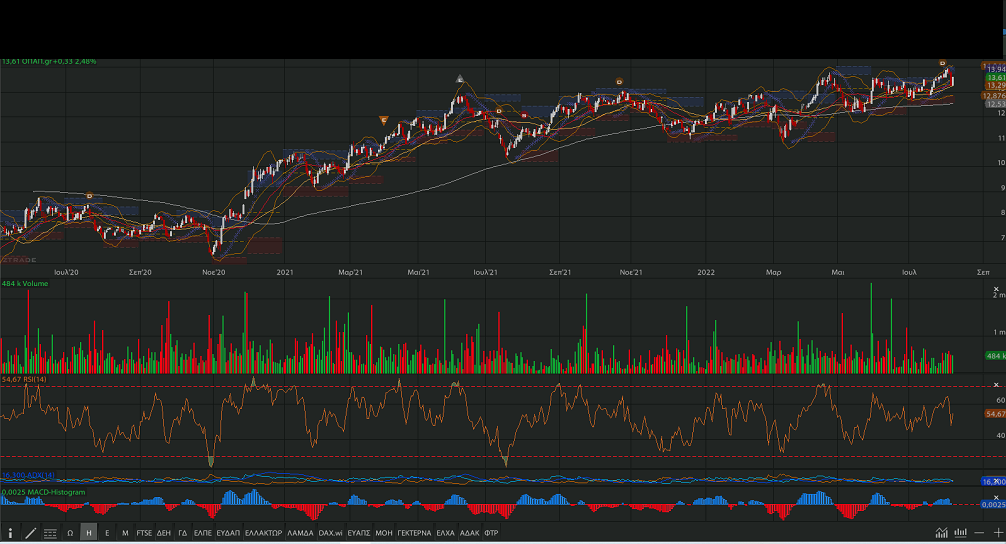
Task: Click the Νοε'20 date axis label
Action: (214, 273)
